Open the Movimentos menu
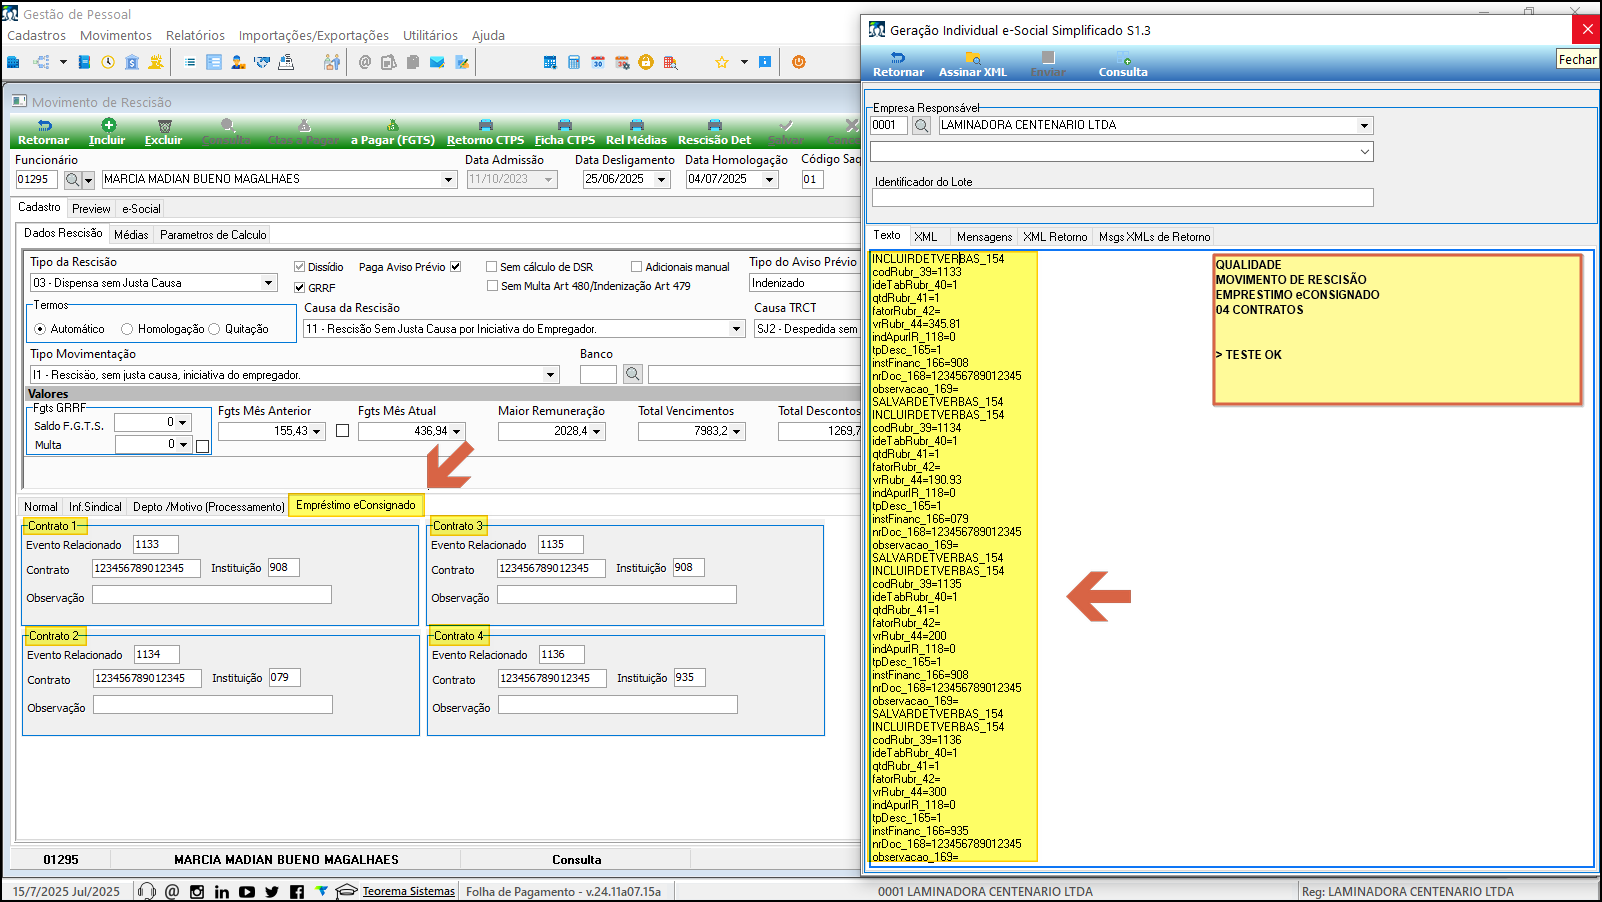The height and width of the screenshot is (902, 1602). click(116, 36)
